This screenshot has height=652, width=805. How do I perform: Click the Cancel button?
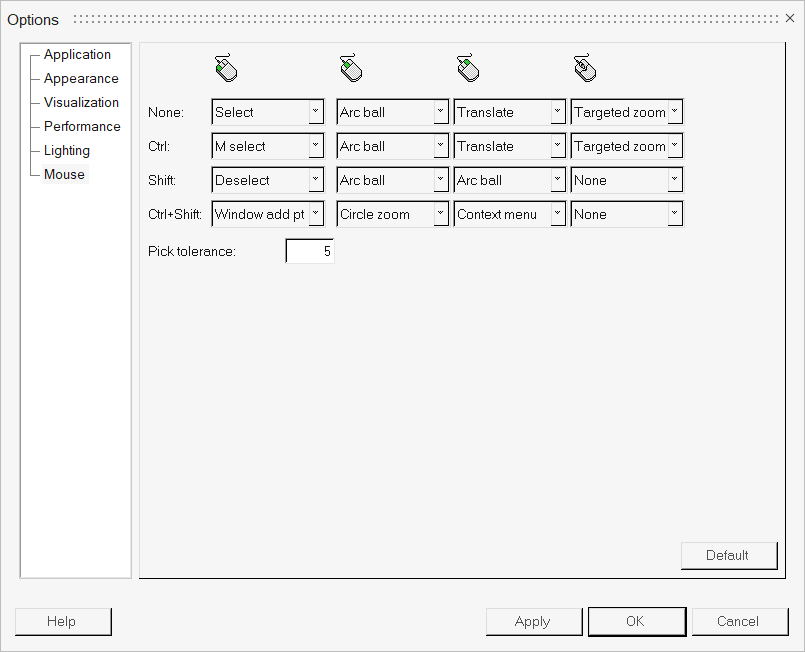[740, 622]
